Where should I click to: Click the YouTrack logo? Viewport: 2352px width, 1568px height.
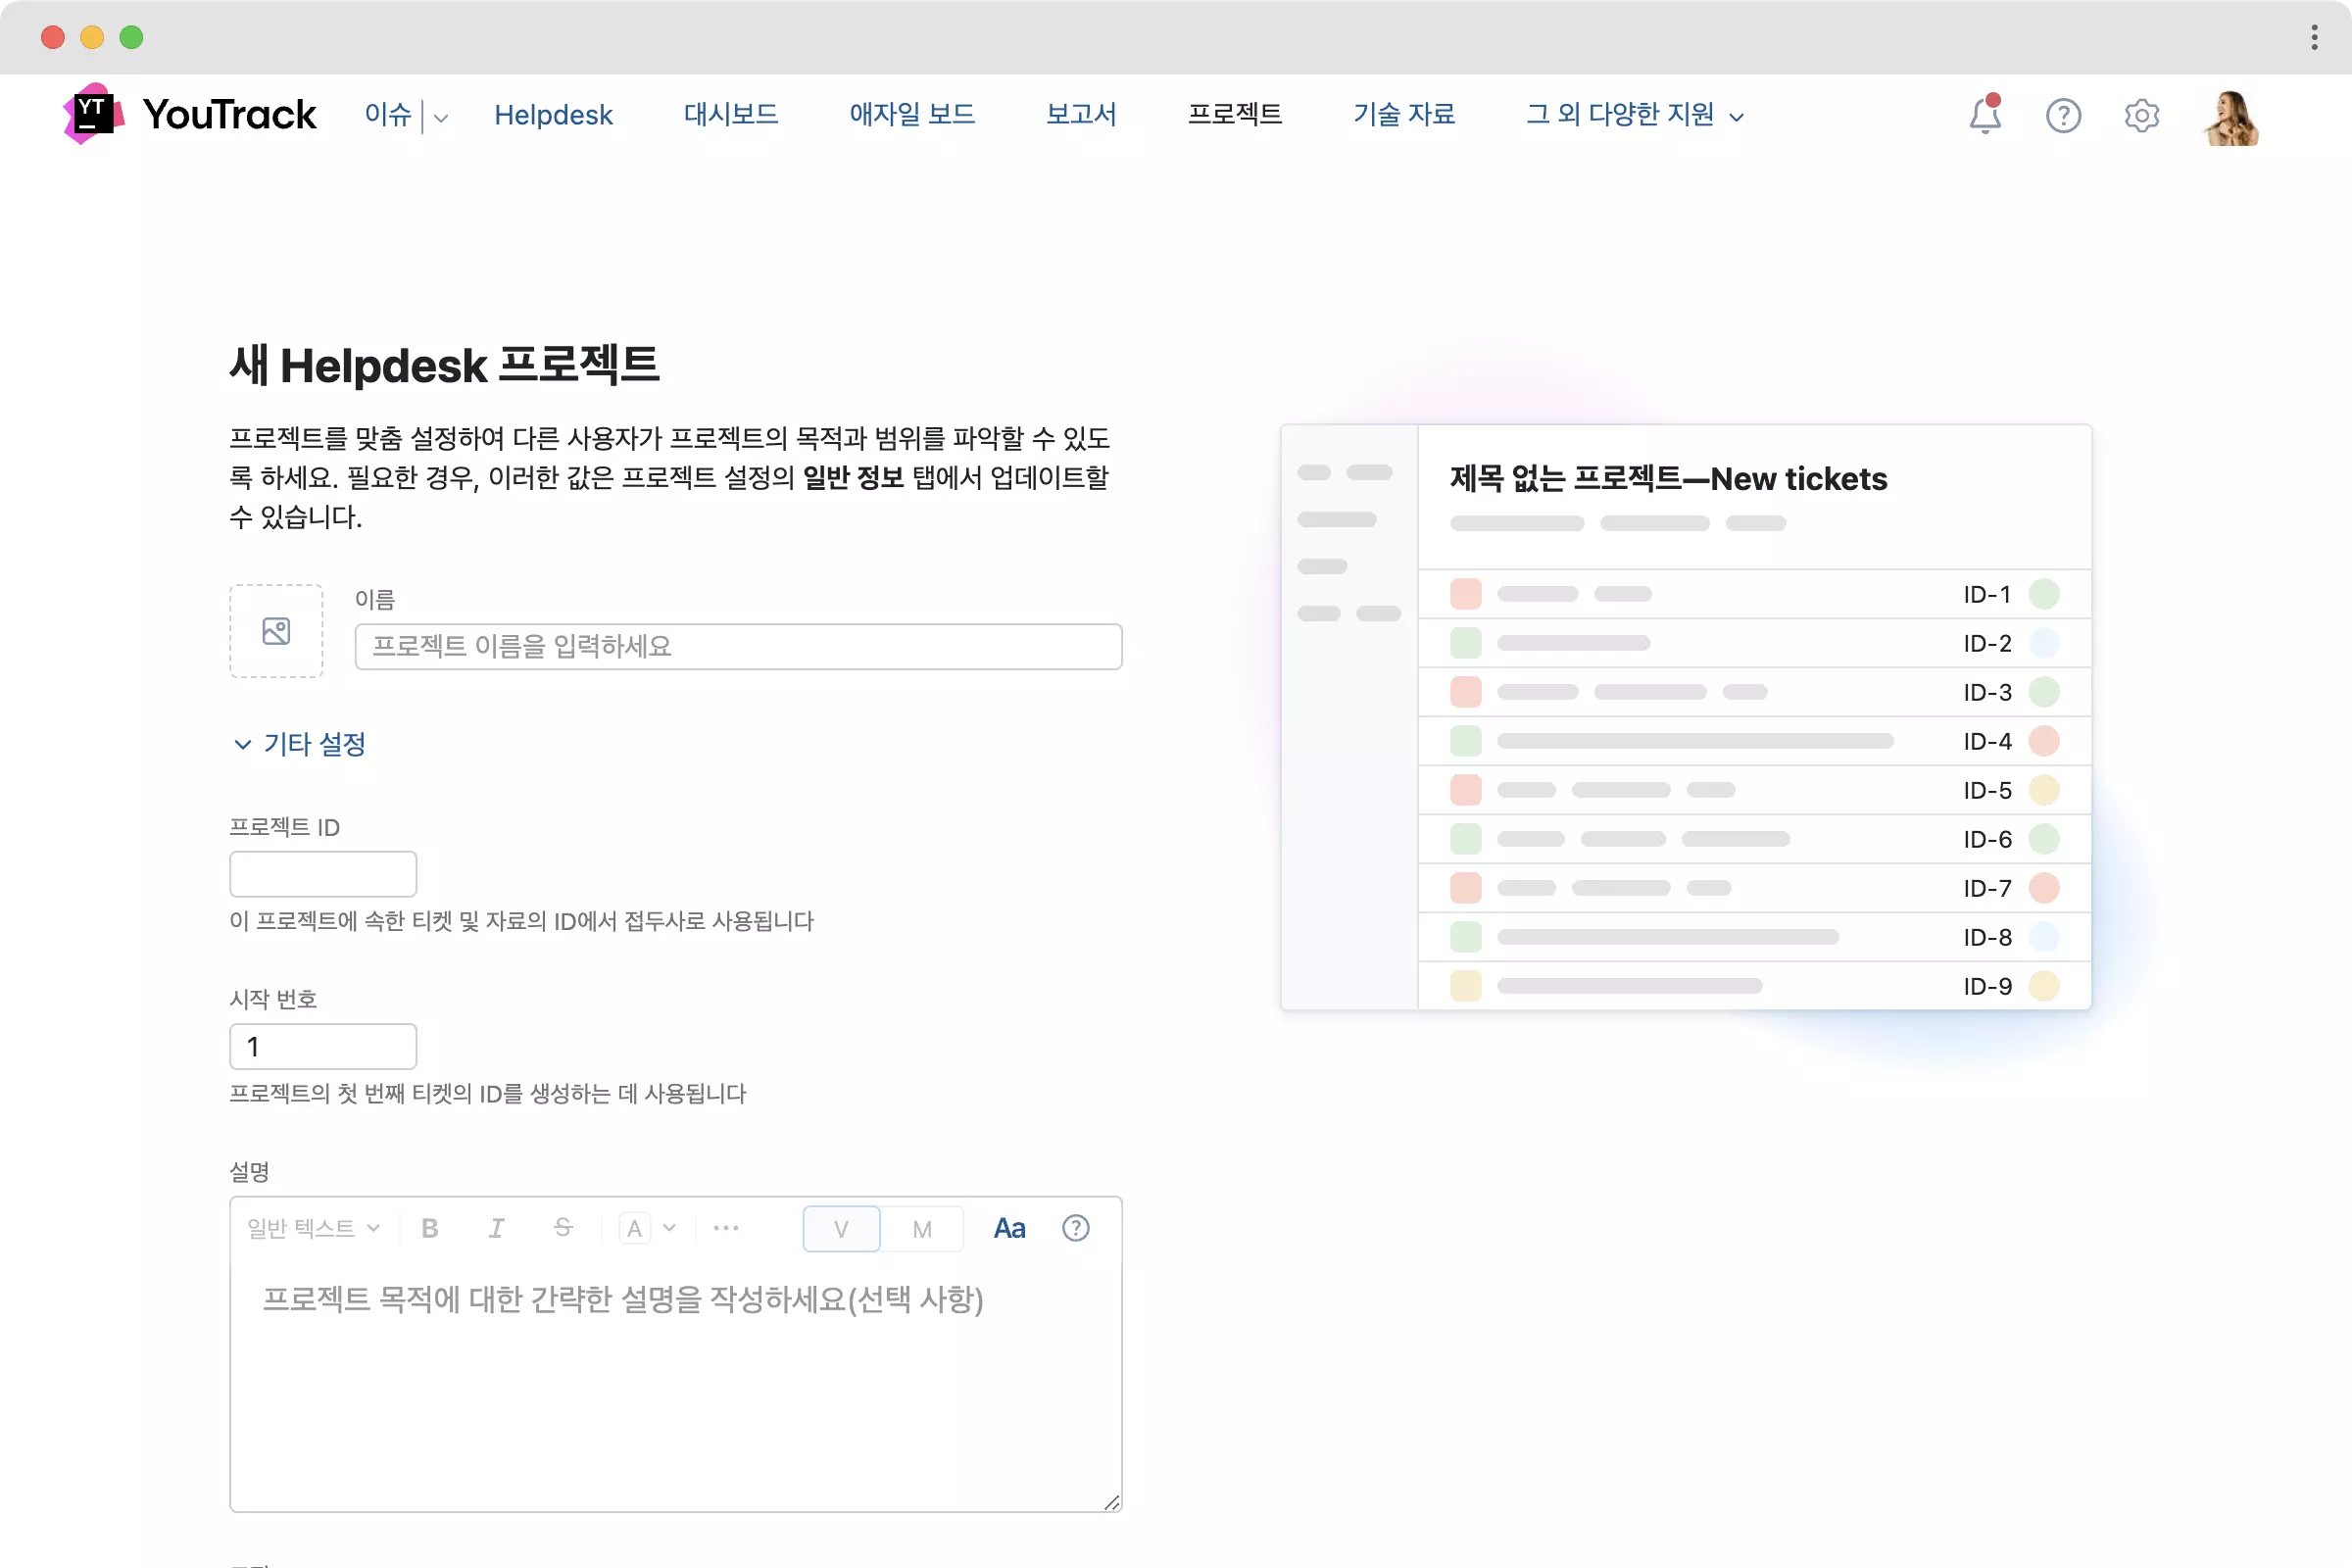(x=190, y=114)
